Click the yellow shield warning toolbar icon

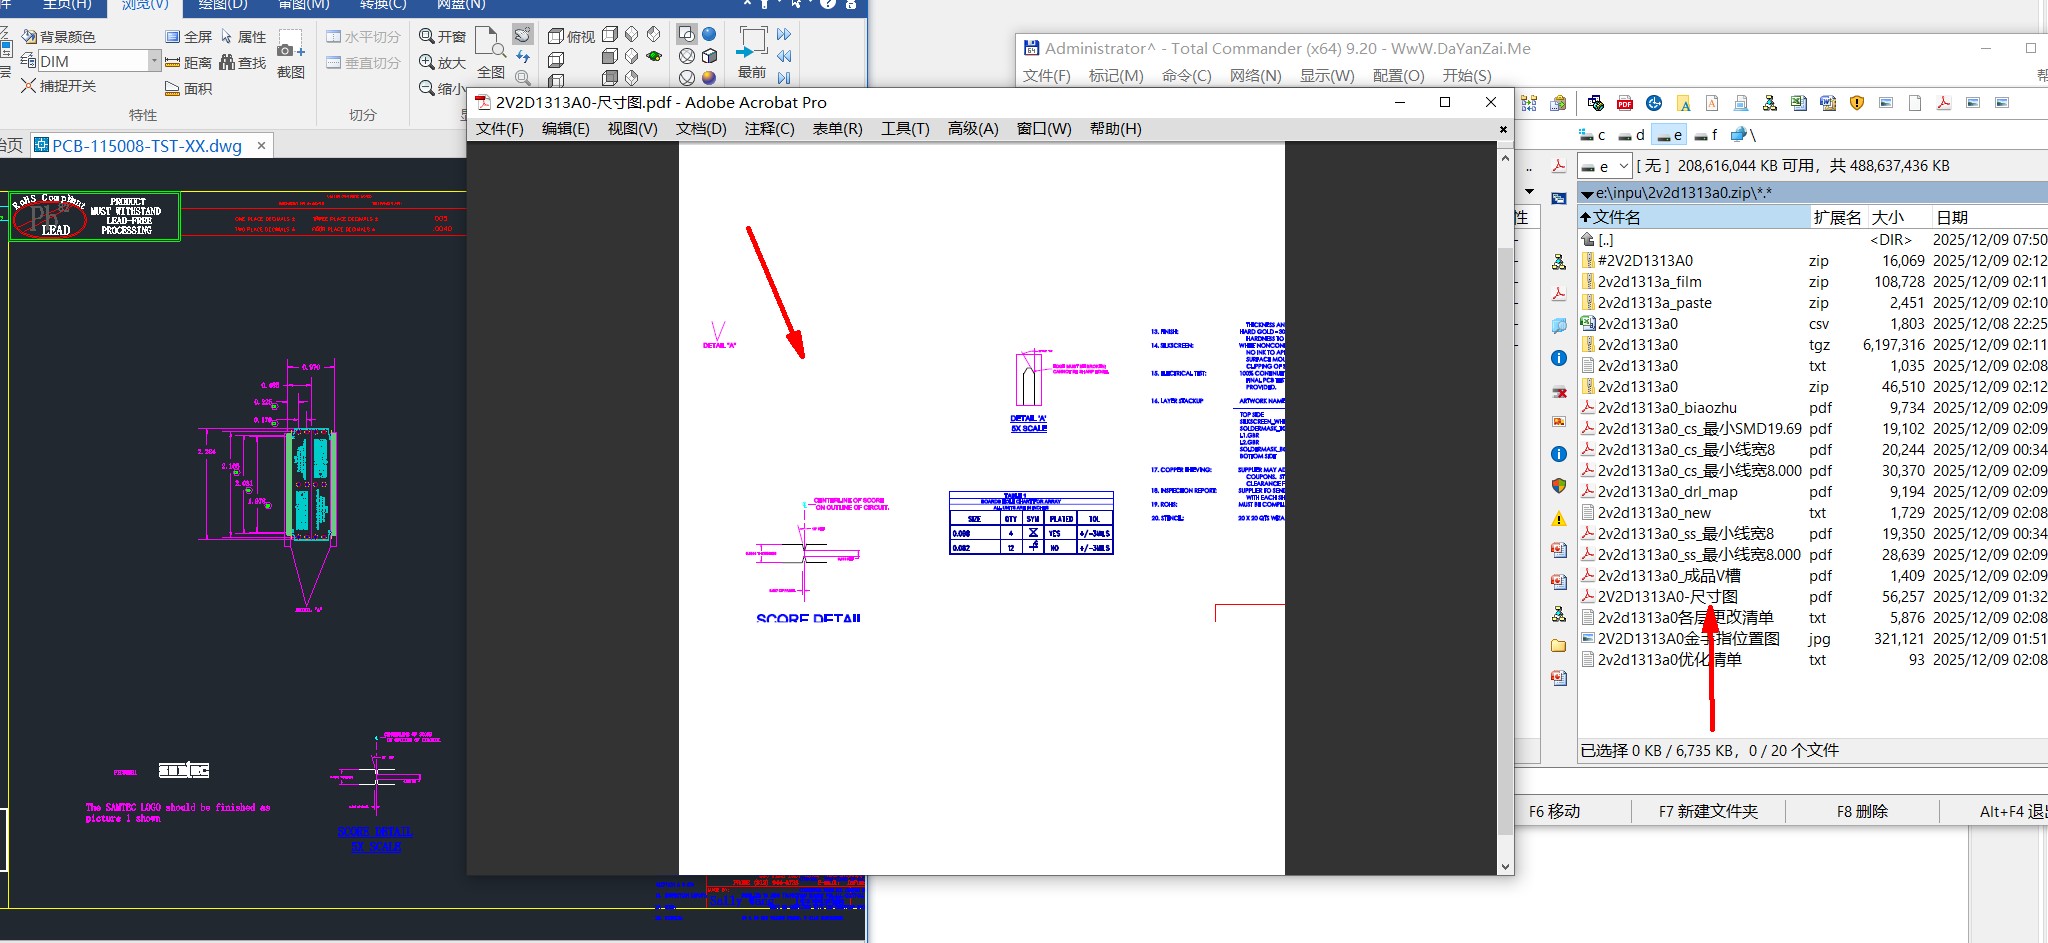coord(1857,103)
